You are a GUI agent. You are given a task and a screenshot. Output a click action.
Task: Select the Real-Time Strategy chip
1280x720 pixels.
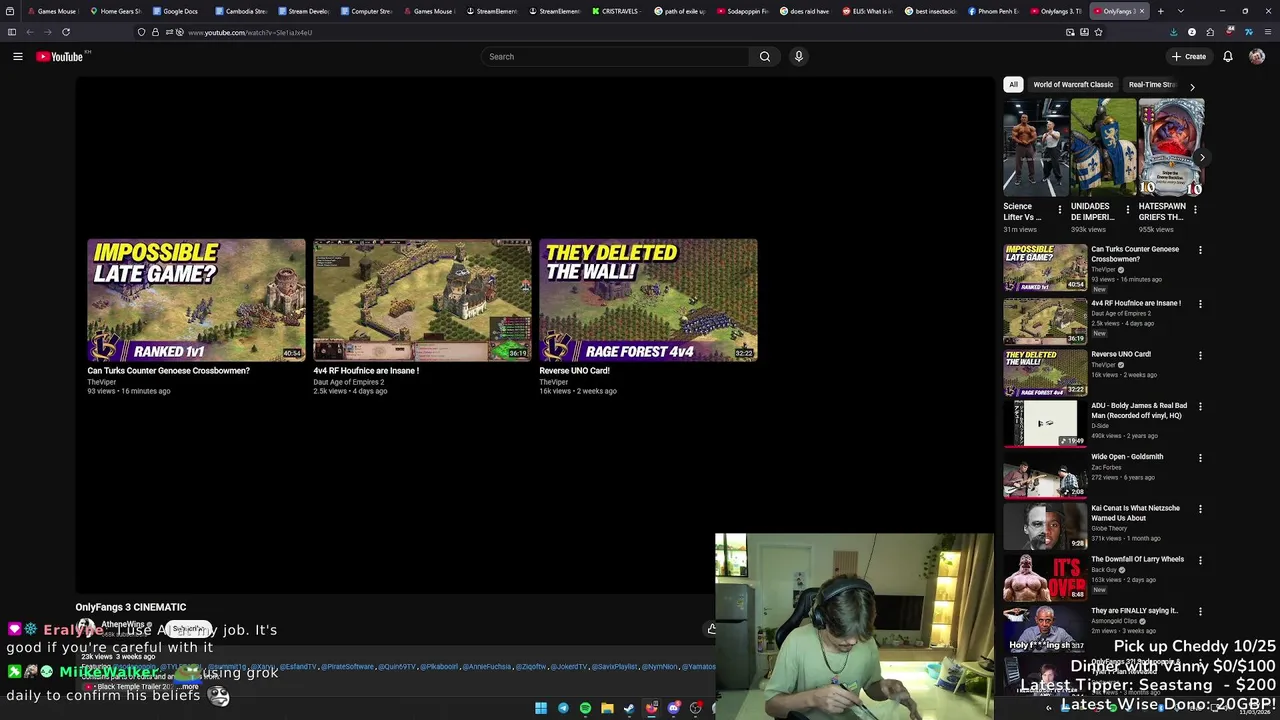1153,85
